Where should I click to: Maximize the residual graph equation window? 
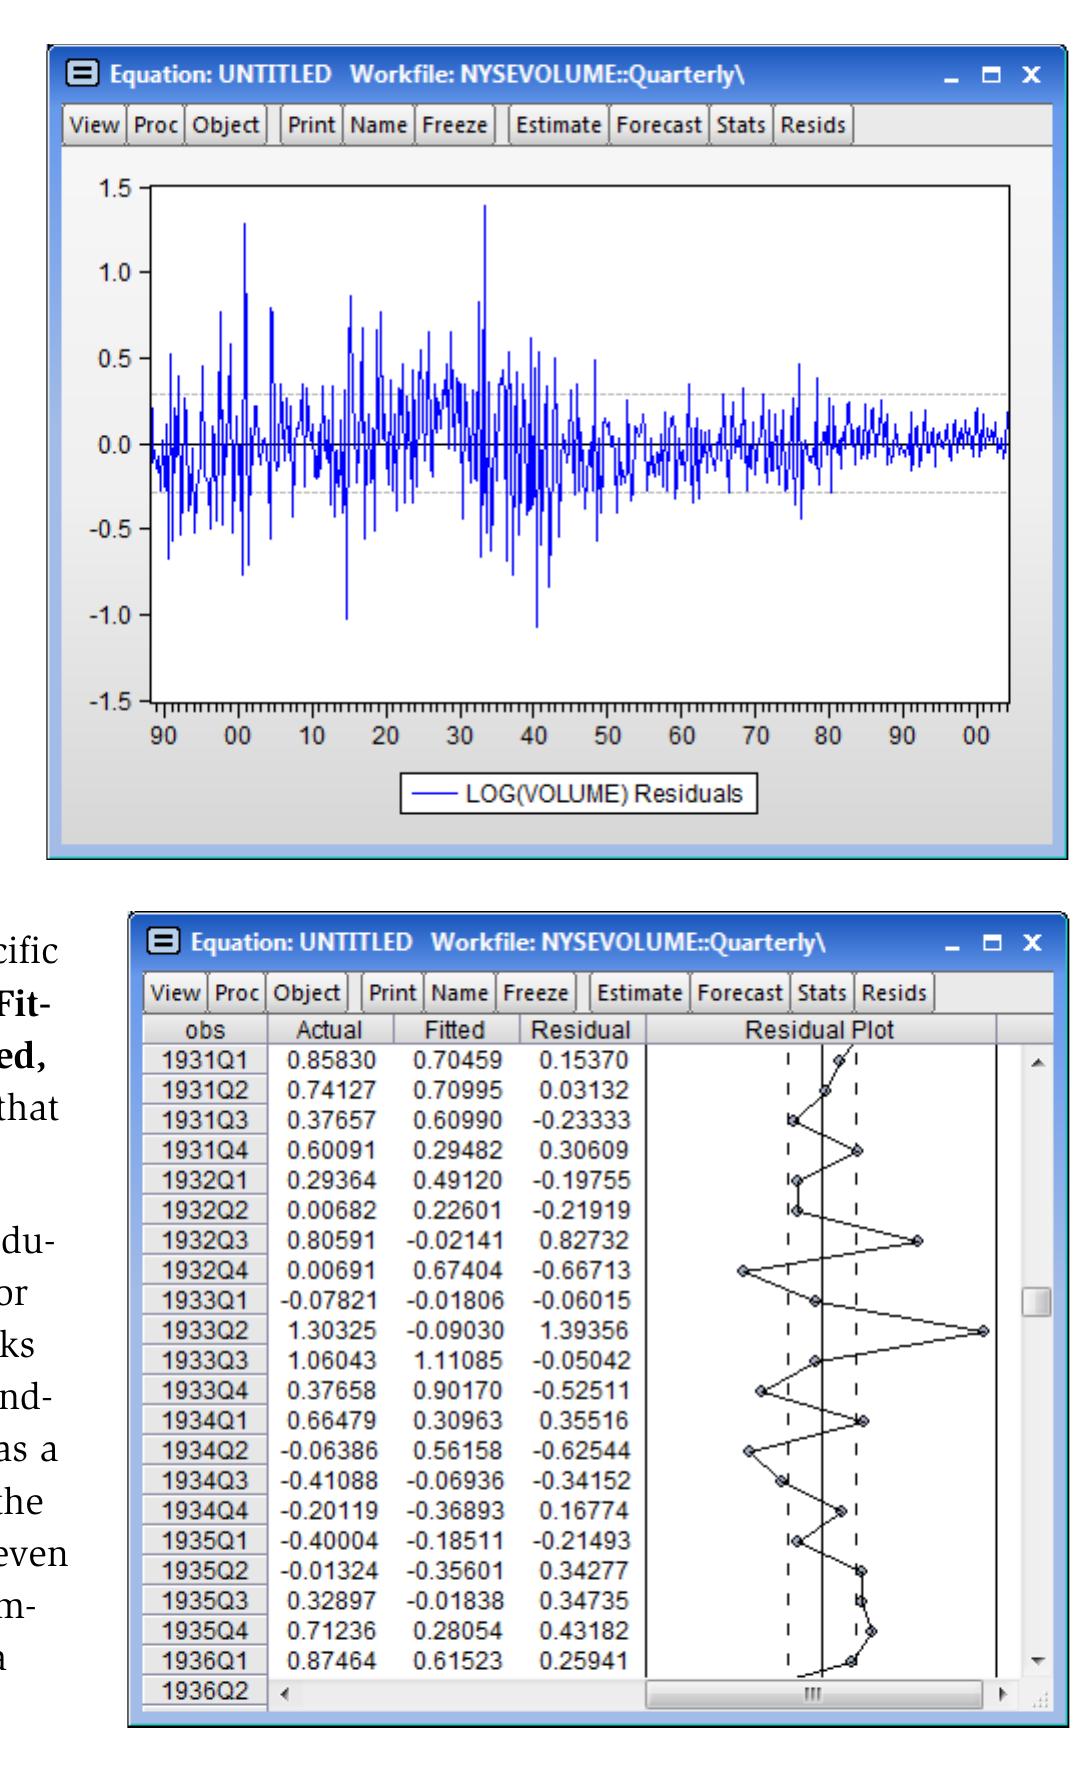[992, 75]
